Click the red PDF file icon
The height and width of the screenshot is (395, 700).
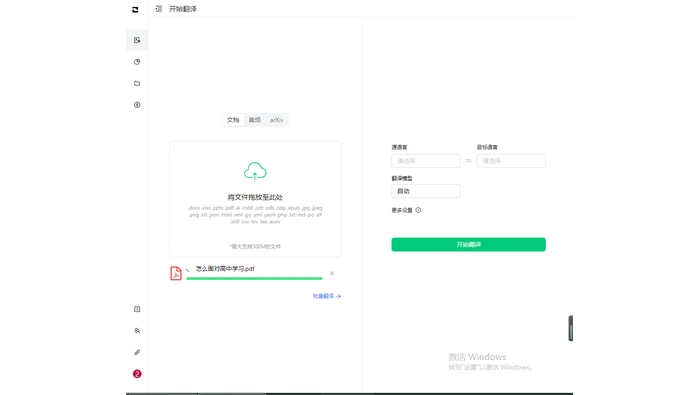[176, 273]
